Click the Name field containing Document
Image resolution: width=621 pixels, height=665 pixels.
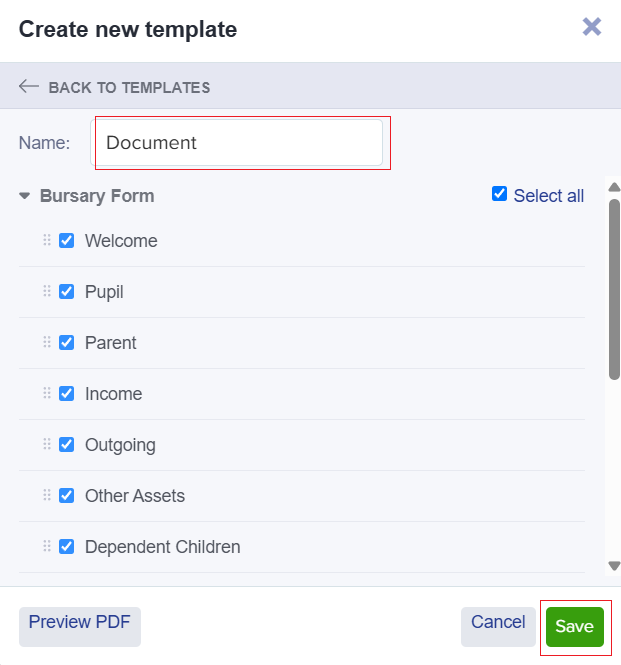click(237, 142)
